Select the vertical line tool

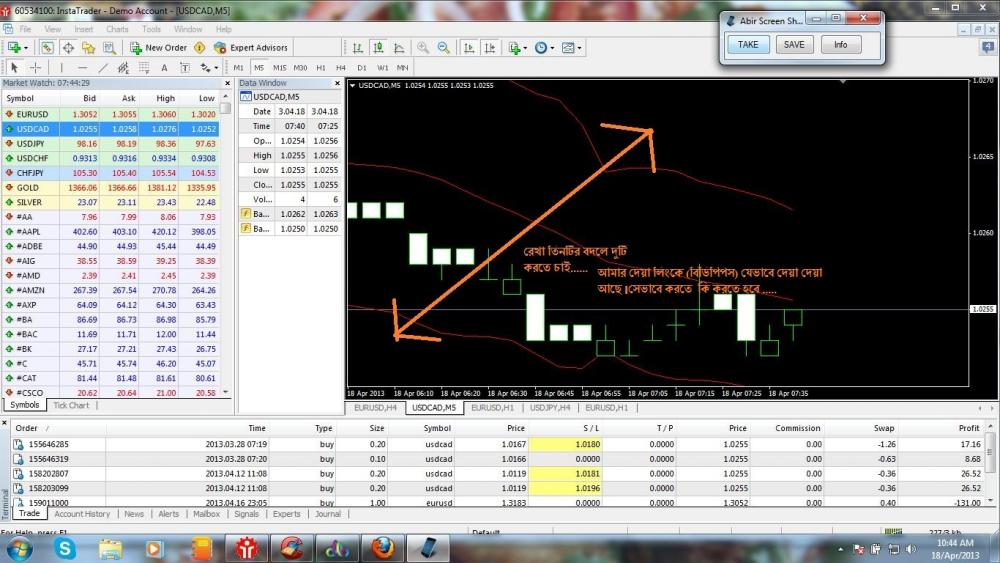coord(61,68)
